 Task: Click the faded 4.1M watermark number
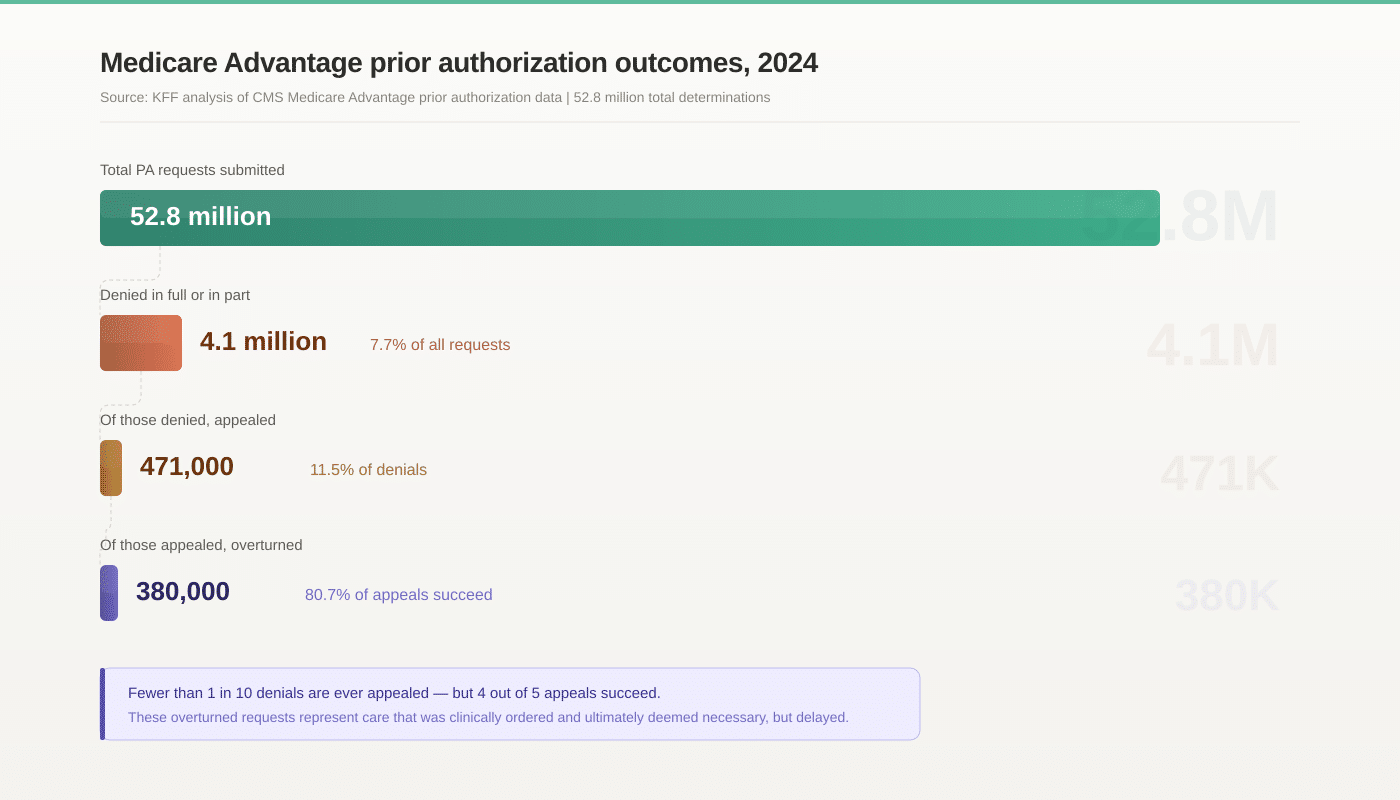coord(1212,346)
